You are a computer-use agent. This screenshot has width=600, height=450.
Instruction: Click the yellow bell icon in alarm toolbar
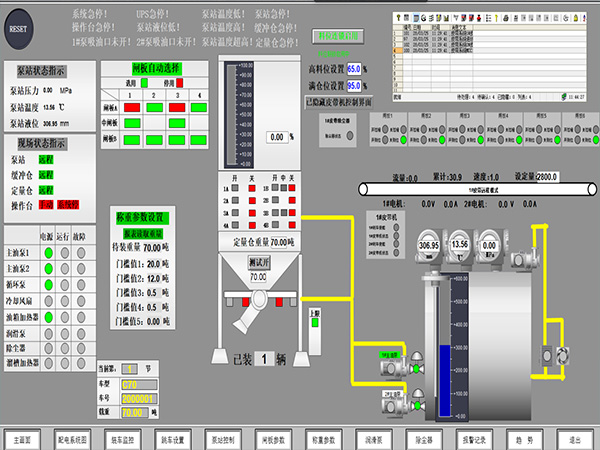pos(576,18)
